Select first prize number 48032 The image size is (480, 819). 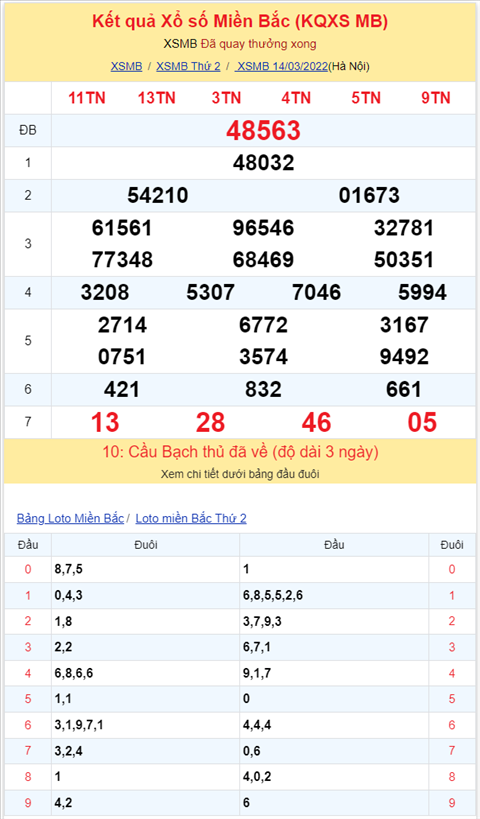(x=263, y=163)
